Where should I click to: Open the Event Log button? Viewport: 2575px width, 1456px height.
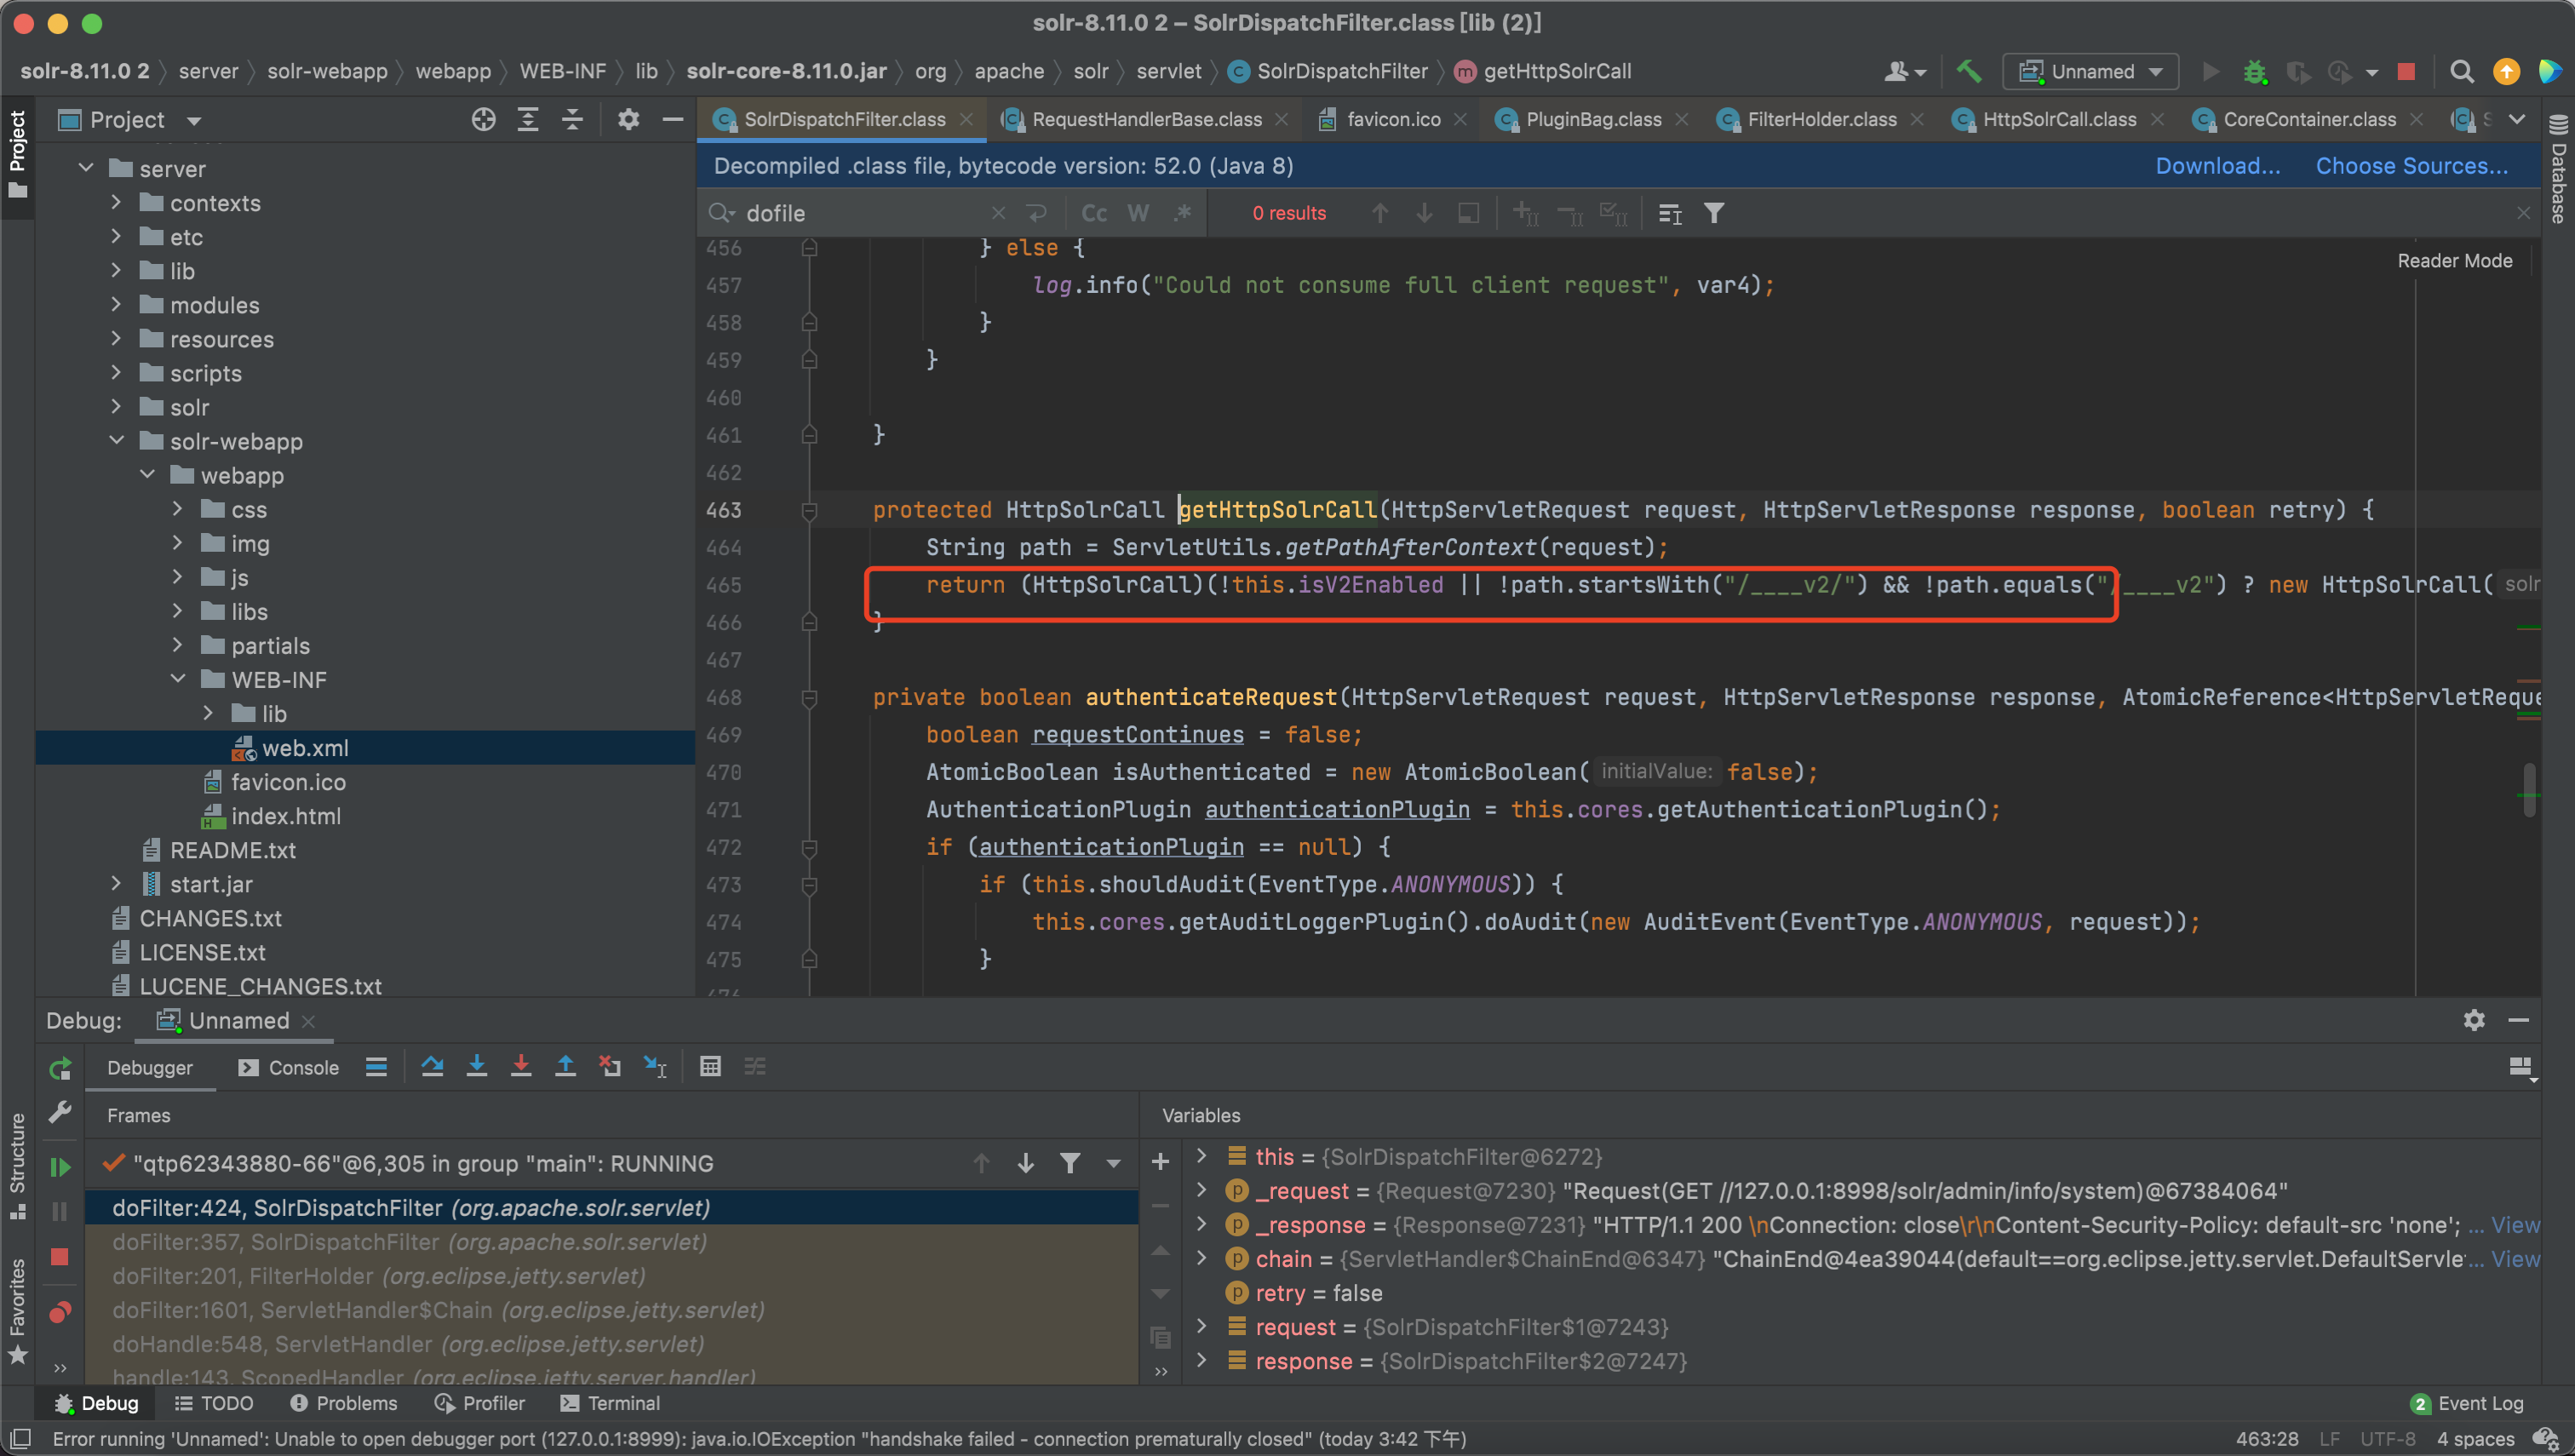pos(2467,1403)
